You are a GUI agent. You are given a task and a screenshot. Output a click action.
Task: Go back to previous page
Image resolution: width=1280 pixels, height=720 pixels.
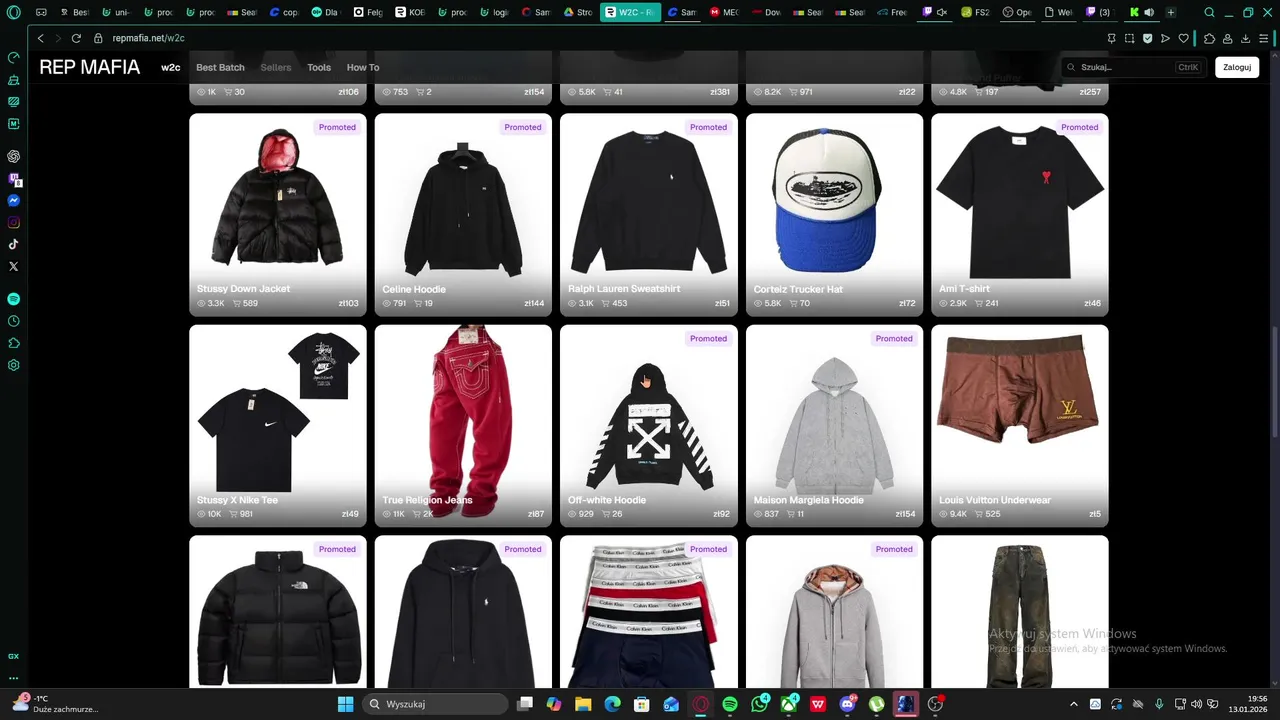pyautogui.click(x=40, y=38)
